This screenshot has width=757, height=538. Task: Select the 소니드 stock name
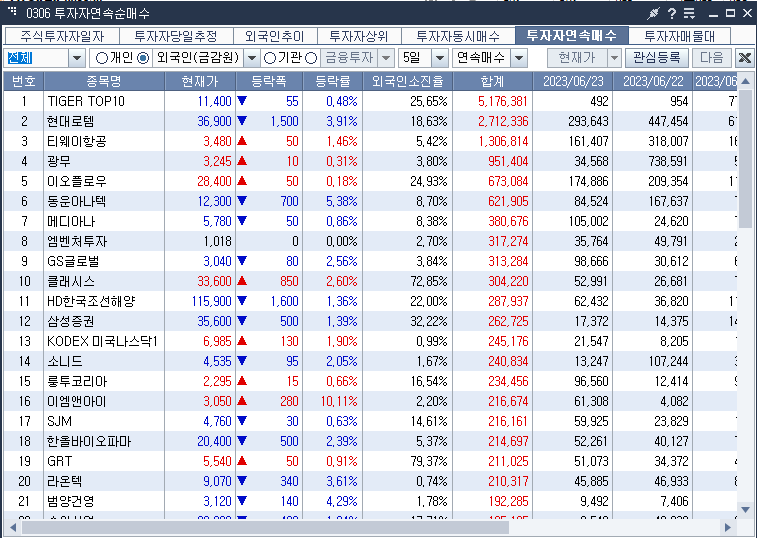(x=64, y=361)
